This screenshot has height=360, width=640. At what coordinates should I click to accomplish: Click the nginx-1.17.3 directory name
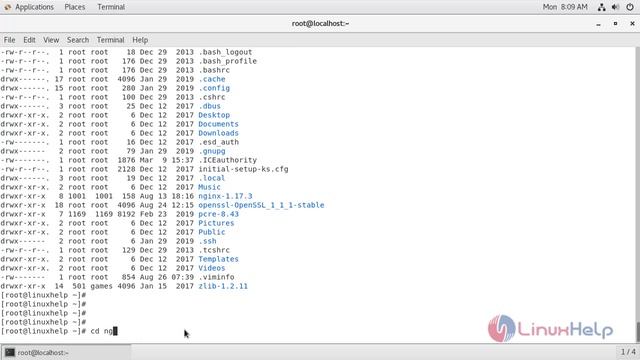click(x=225, y=196)
